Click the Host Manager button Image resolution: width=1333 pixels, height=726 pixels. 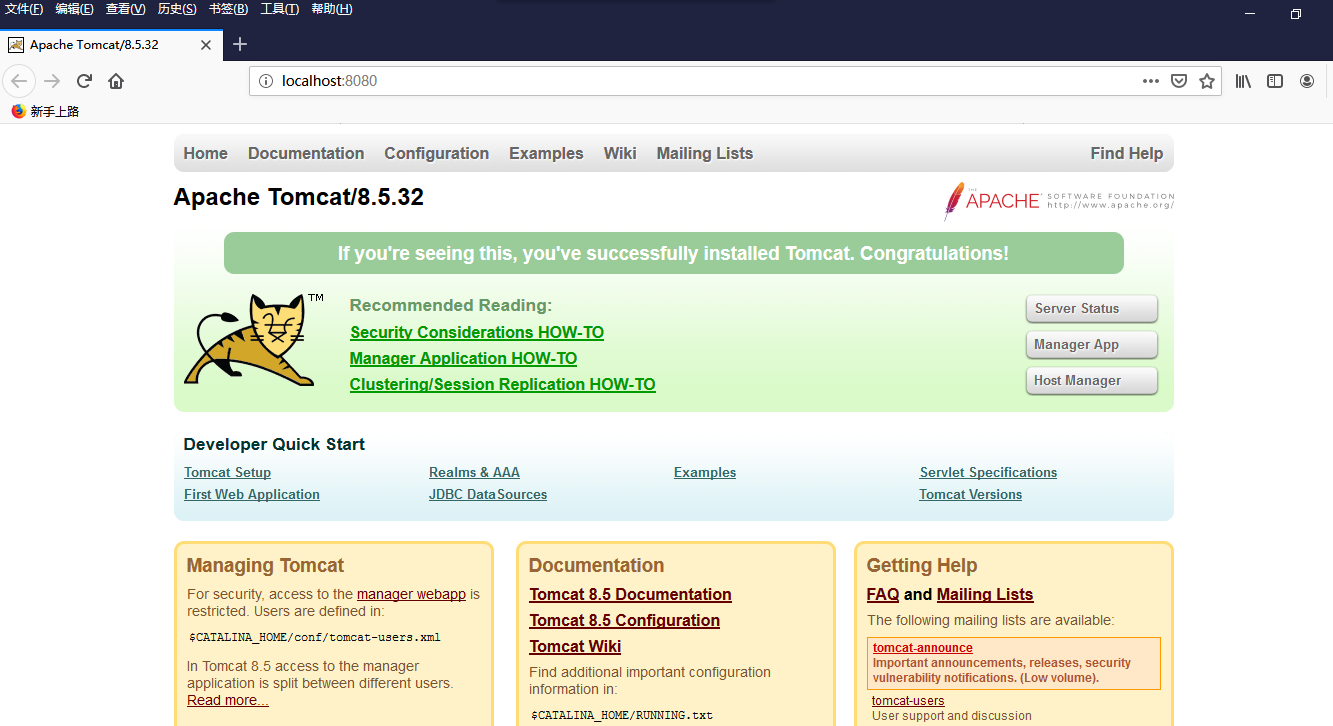[1092, 381]
